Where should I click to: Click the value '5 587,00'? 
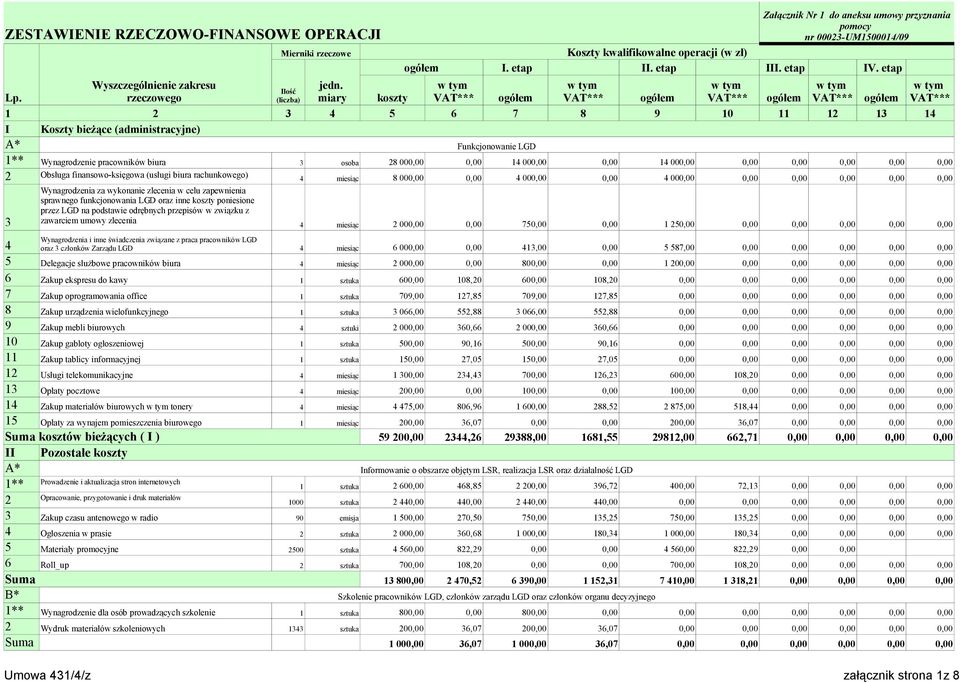click(x=678, y=248)
